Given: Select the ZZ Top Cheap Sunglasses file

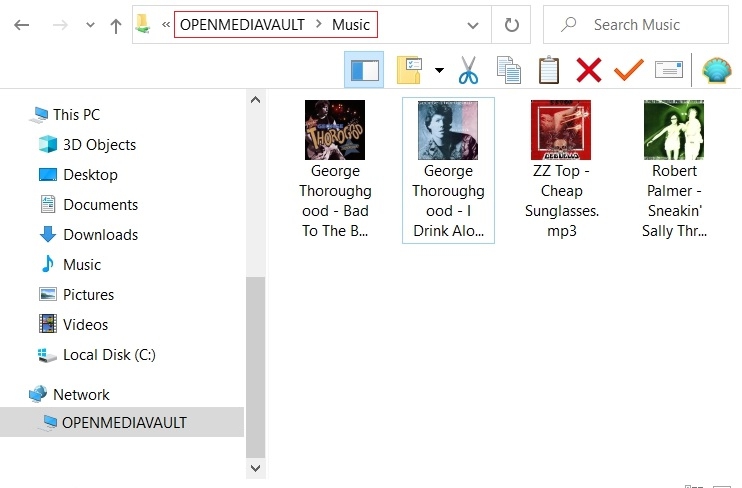Looking at the screenshot, I should (561, 170).
